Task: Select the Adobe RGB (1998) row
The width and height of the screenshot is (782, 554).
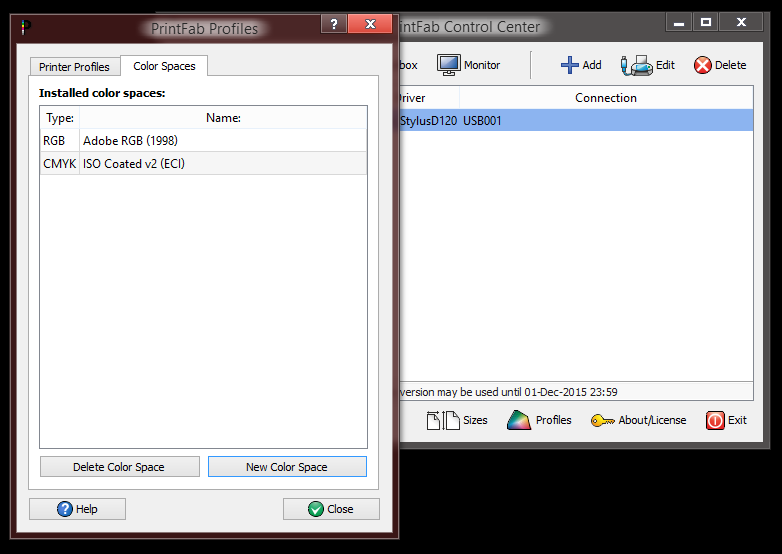Action: (x=203, y=141)
